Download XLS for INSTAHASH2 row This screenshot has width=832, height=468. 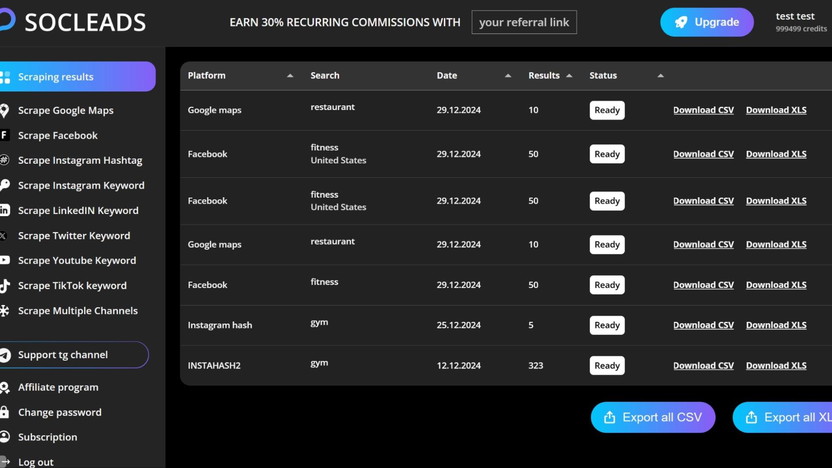point(776,365)
